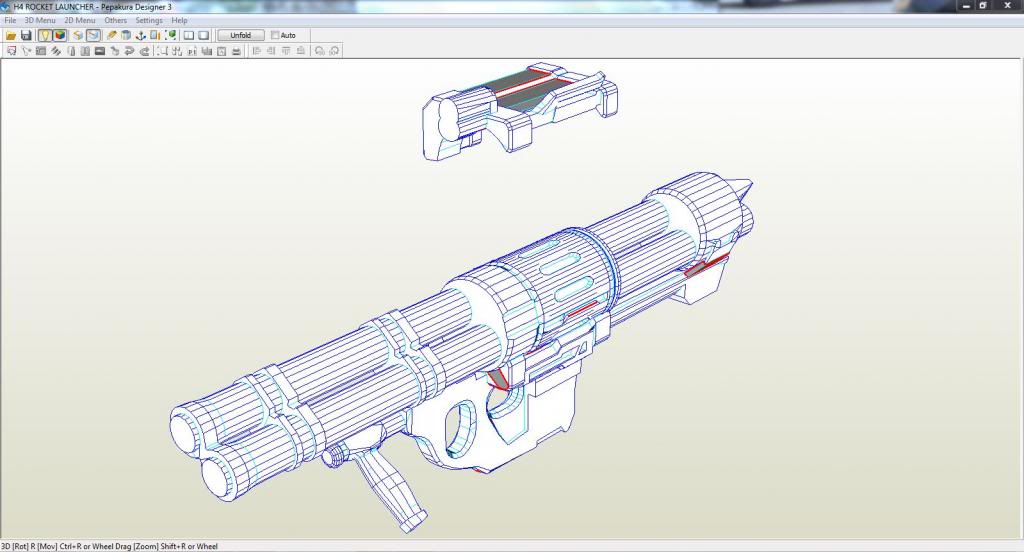Enable the Auto checkbox
The width and height of the screenshot is (1024, 552).
pos(275,35)
